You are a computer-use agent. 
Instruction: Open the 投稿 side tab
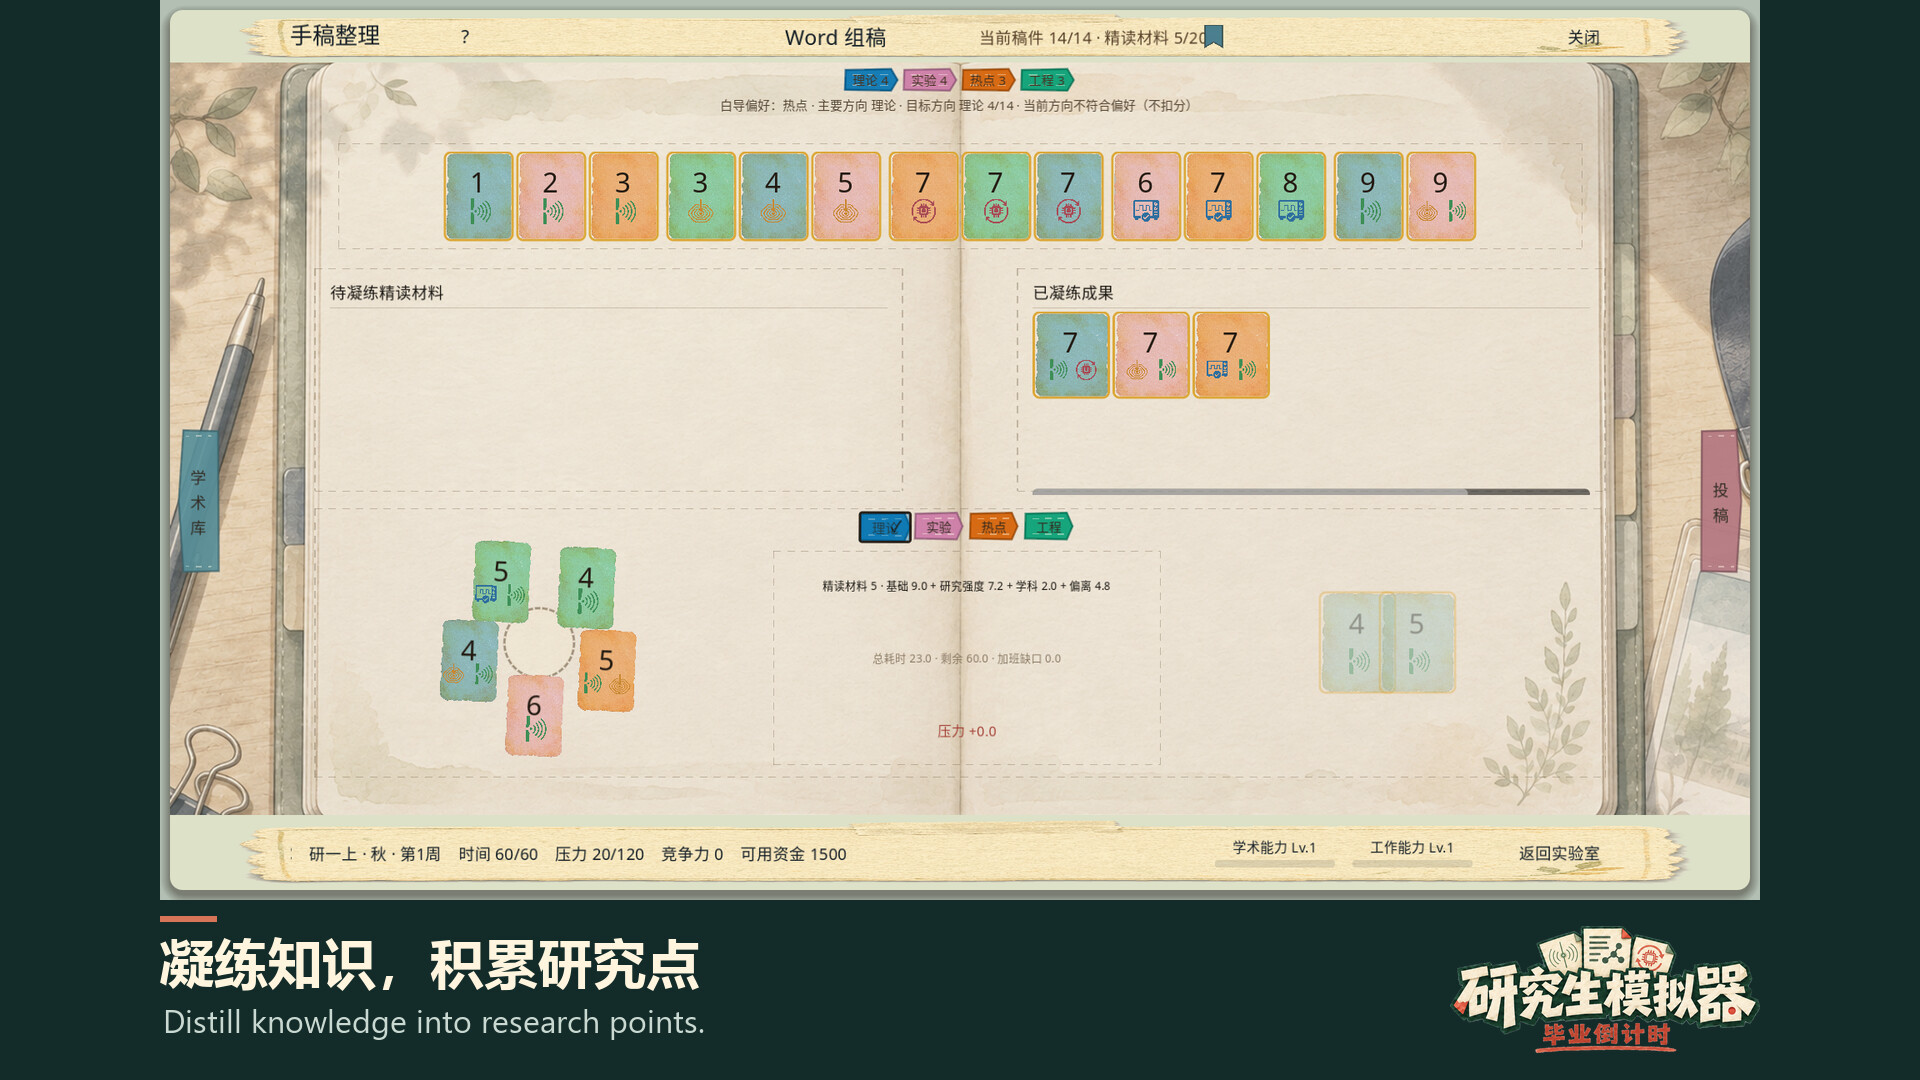(x=1720, y=501)
